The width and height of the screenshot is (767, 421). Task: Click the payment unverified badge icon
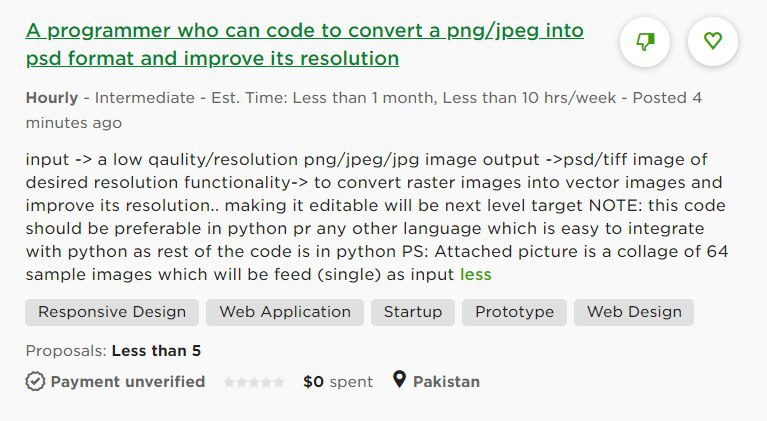pyautogui.click(x=35, y=381)
